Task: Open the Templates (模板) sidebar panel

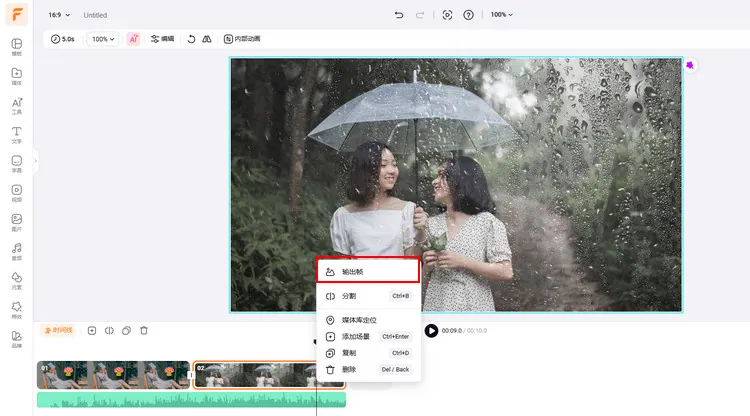Action: pyautogui.click(x=16, y=47)
